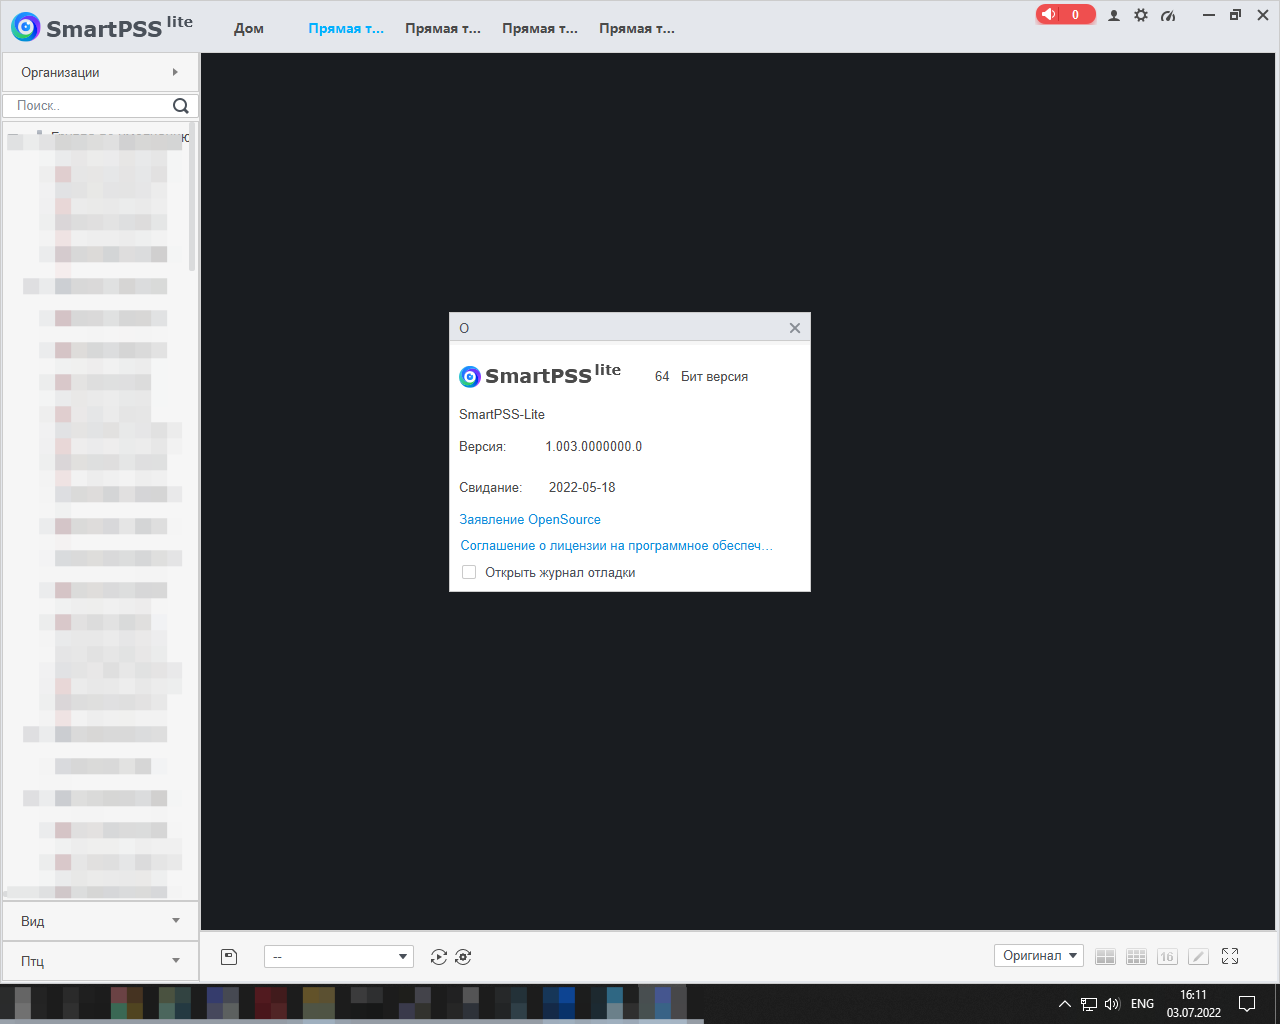The width and height of the screenshot is (1280, 1024).
Task: Show hidden tray icons chevron
Action: pyautogui.click(x=1065, y=1004)
